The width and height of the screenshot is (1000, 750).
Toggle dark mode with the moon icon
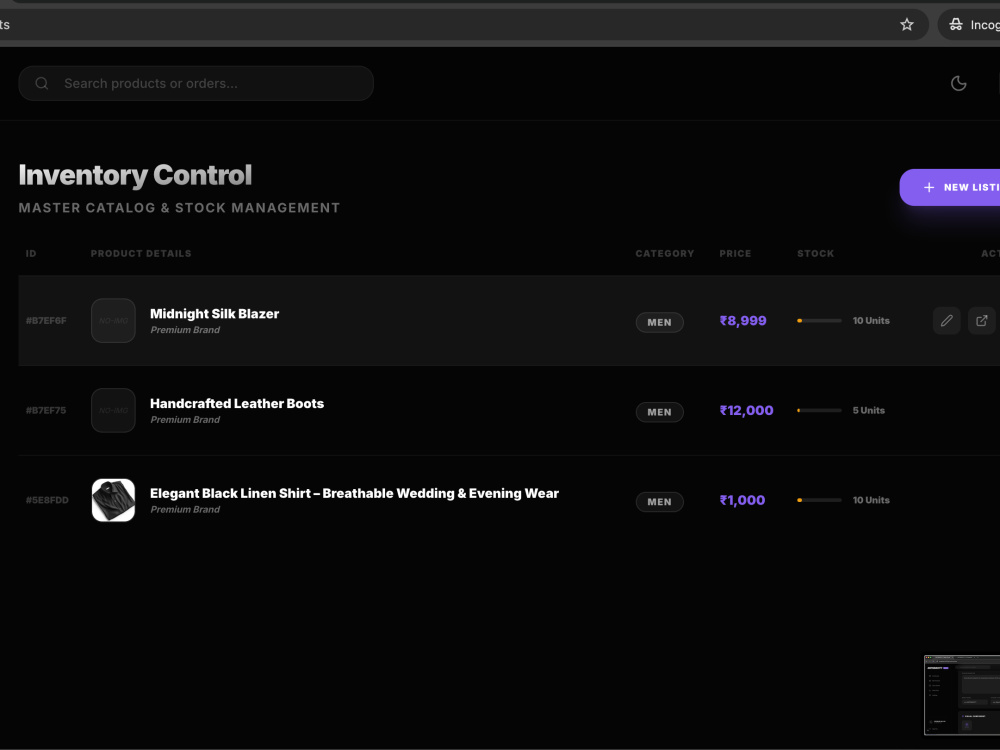(958, 84)
